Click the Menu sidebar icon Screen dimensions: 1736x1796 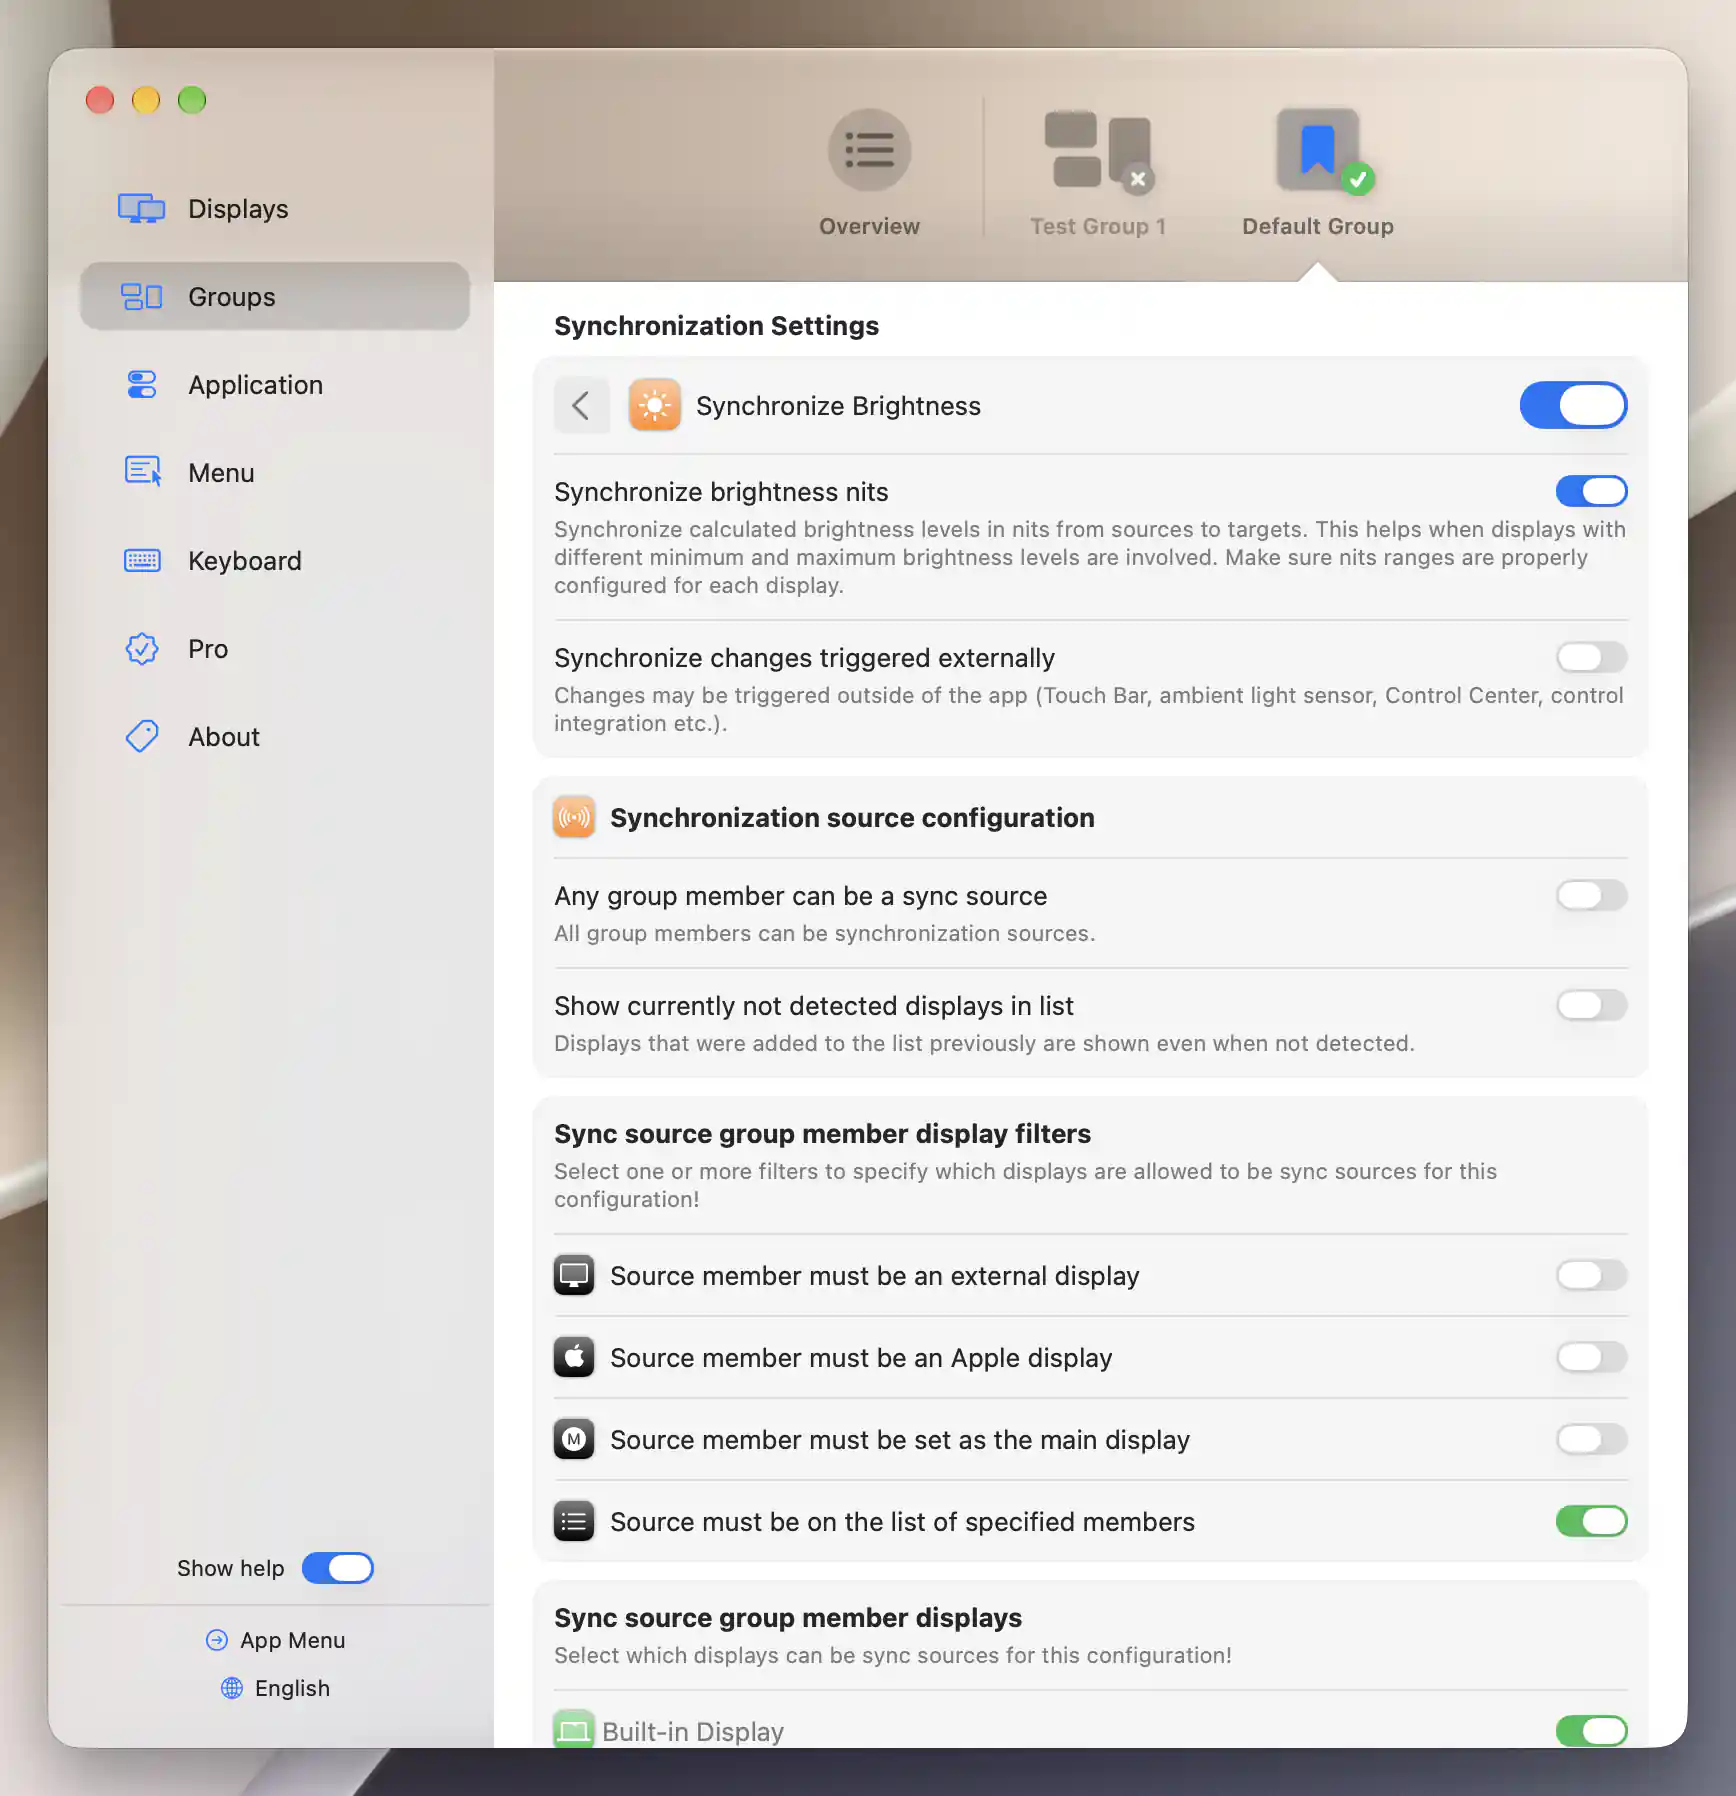tap(142, 471)
